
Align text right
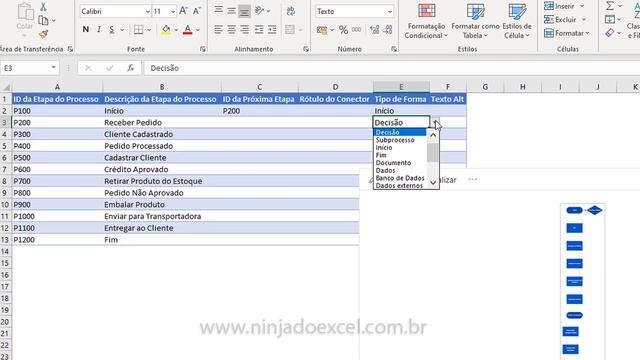pyautogui.click(x=244, y=29)
